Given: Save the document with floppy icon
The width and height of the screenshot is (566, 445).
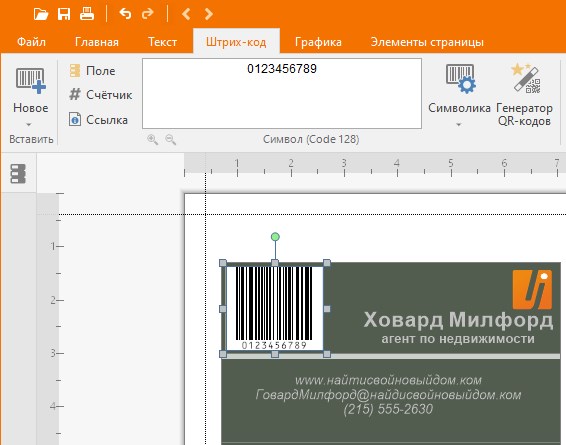Looking at the screenshot, I should coord(64,14).
